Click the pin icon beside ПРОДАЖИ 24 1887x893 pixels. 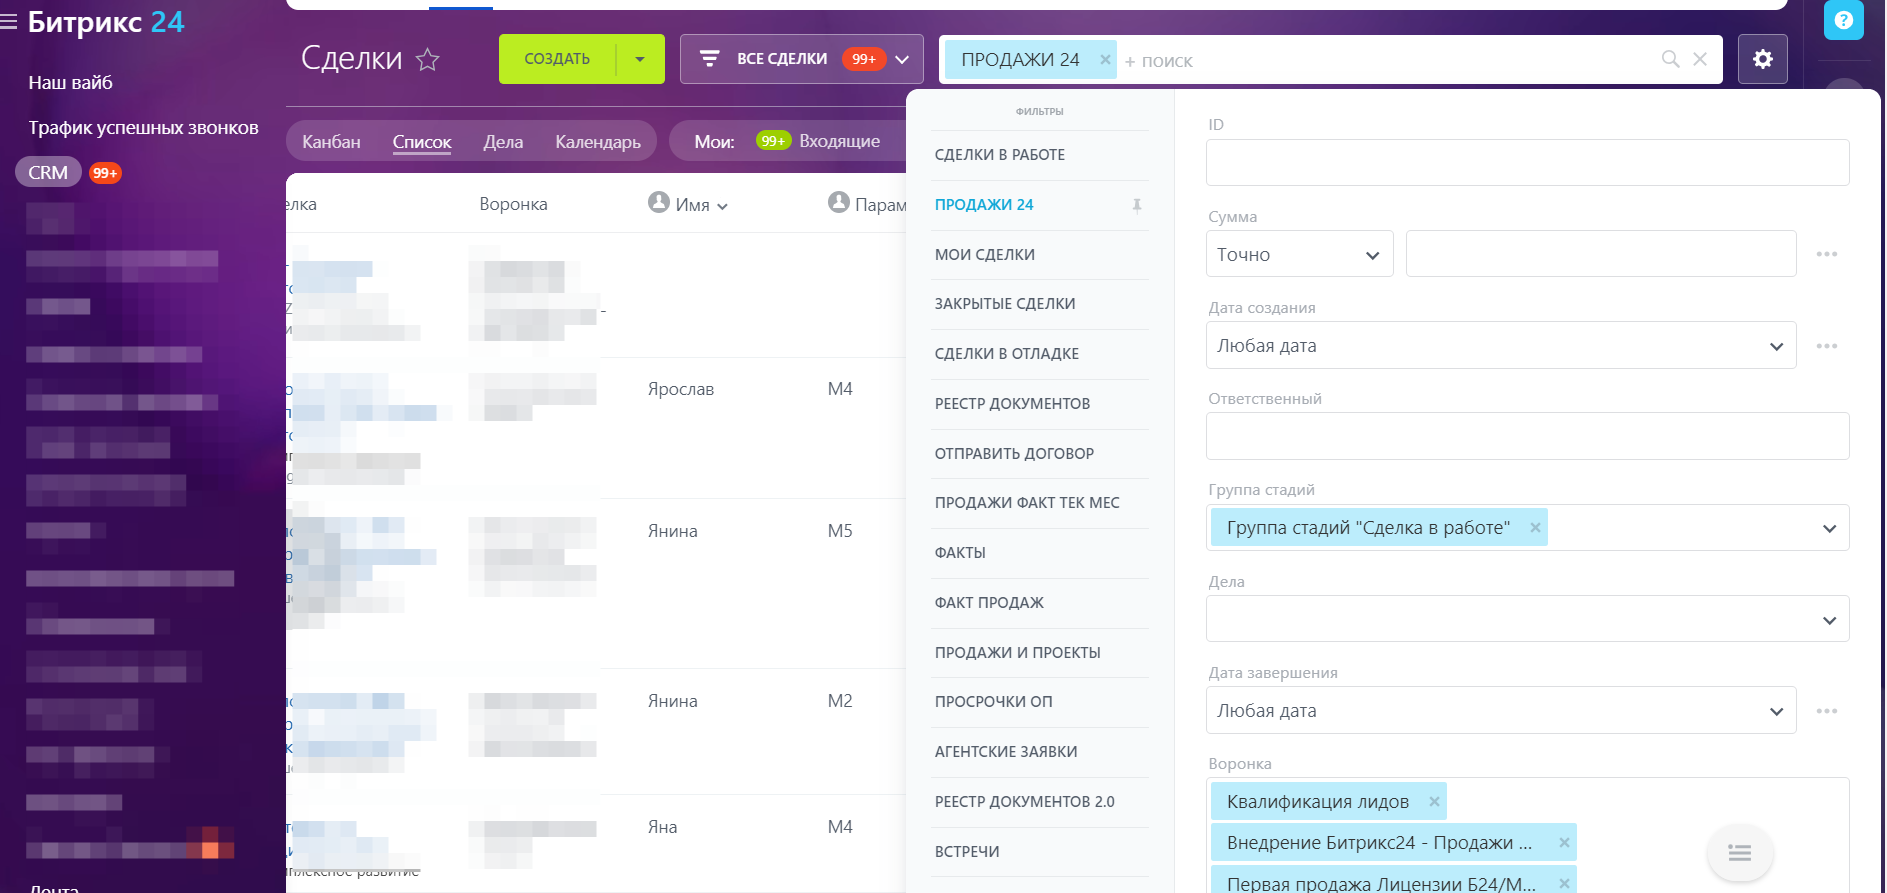coord(1136,205)
